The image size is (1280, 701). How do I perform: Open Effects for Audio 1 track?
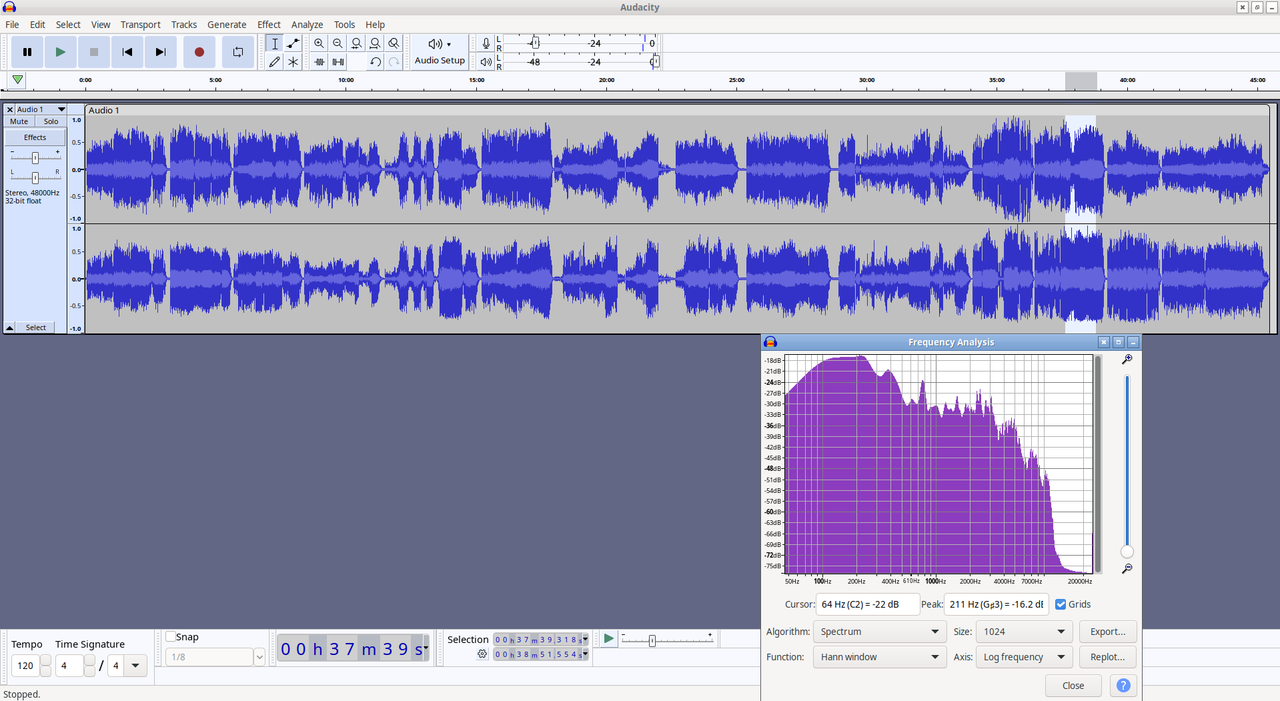pyautogui.click(x=35, y=137)
